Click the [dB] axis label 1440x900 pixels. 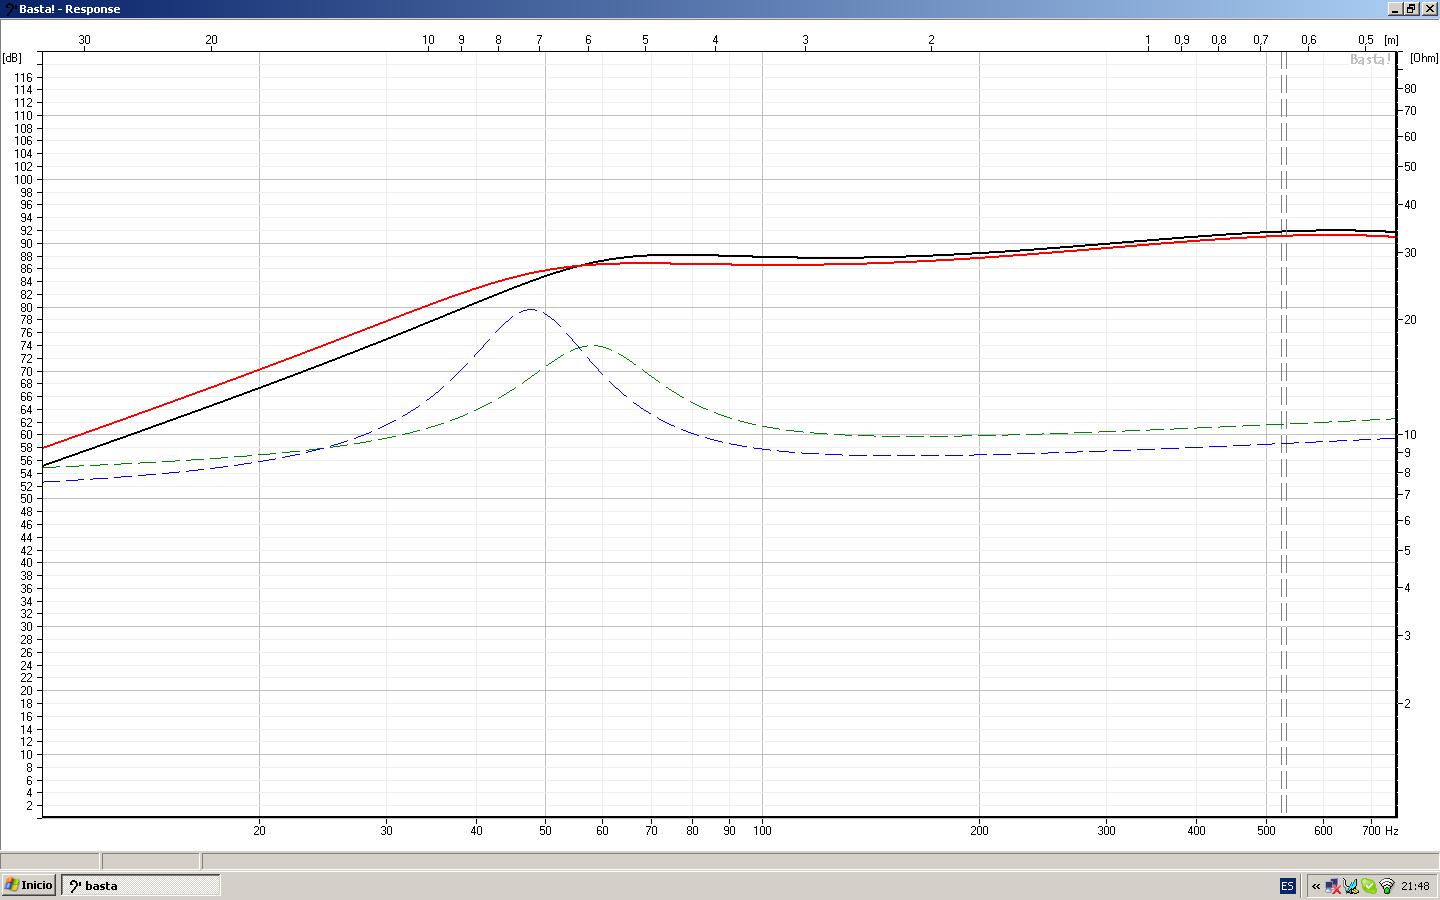[x=12, y=58]
